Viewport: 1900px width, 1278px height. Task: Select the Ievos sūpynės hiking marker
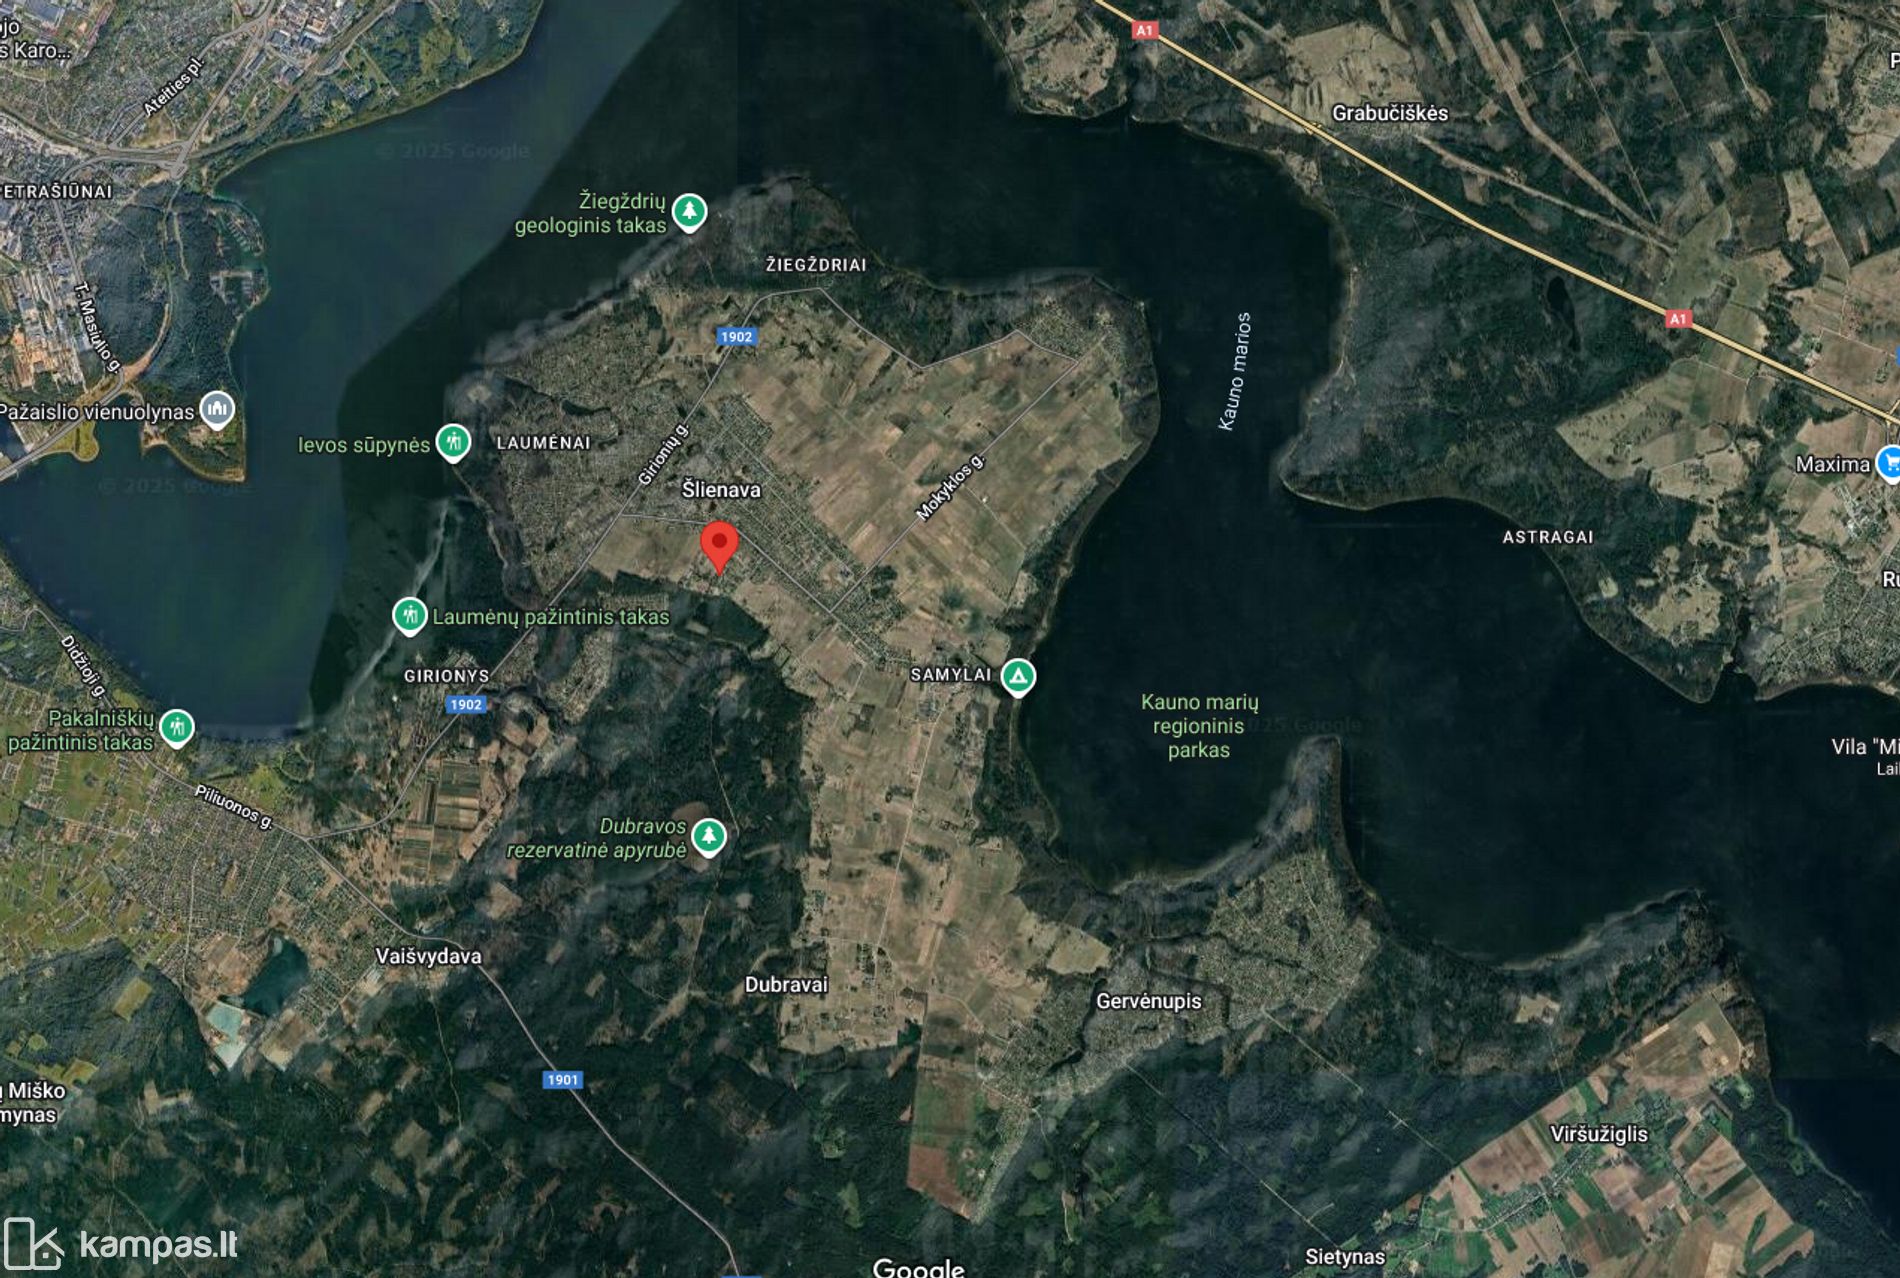click(453, 443)
